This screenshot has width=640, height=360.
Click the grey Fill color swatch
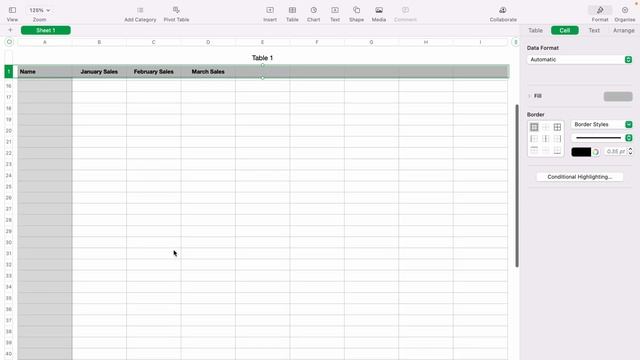[618, 96]
